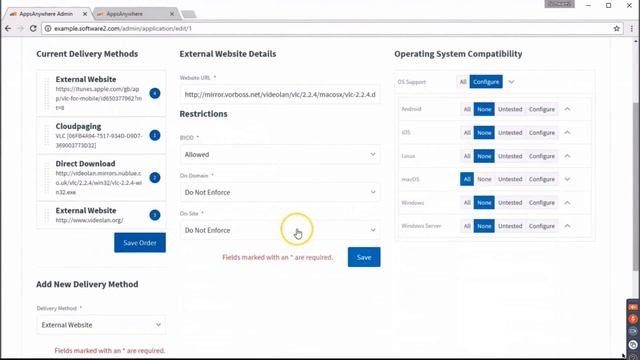Image resolution: width=640 pixels, height=360 pixels.
Task: Expand the Linux row chevron
Action: [x=567, y=156]
